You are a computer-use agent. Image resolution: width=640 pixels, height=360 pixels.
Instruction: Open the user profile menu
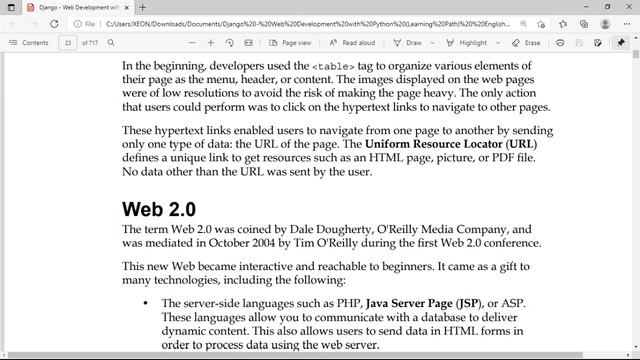click(605, 24)
